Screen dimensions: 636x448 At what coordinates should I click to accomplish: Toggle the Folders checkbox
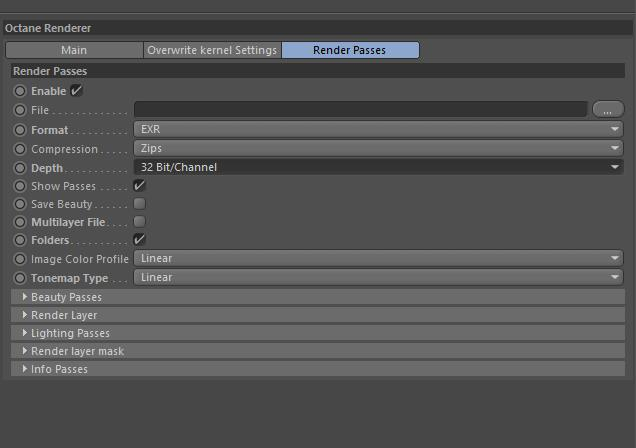[x=140, y=239]
